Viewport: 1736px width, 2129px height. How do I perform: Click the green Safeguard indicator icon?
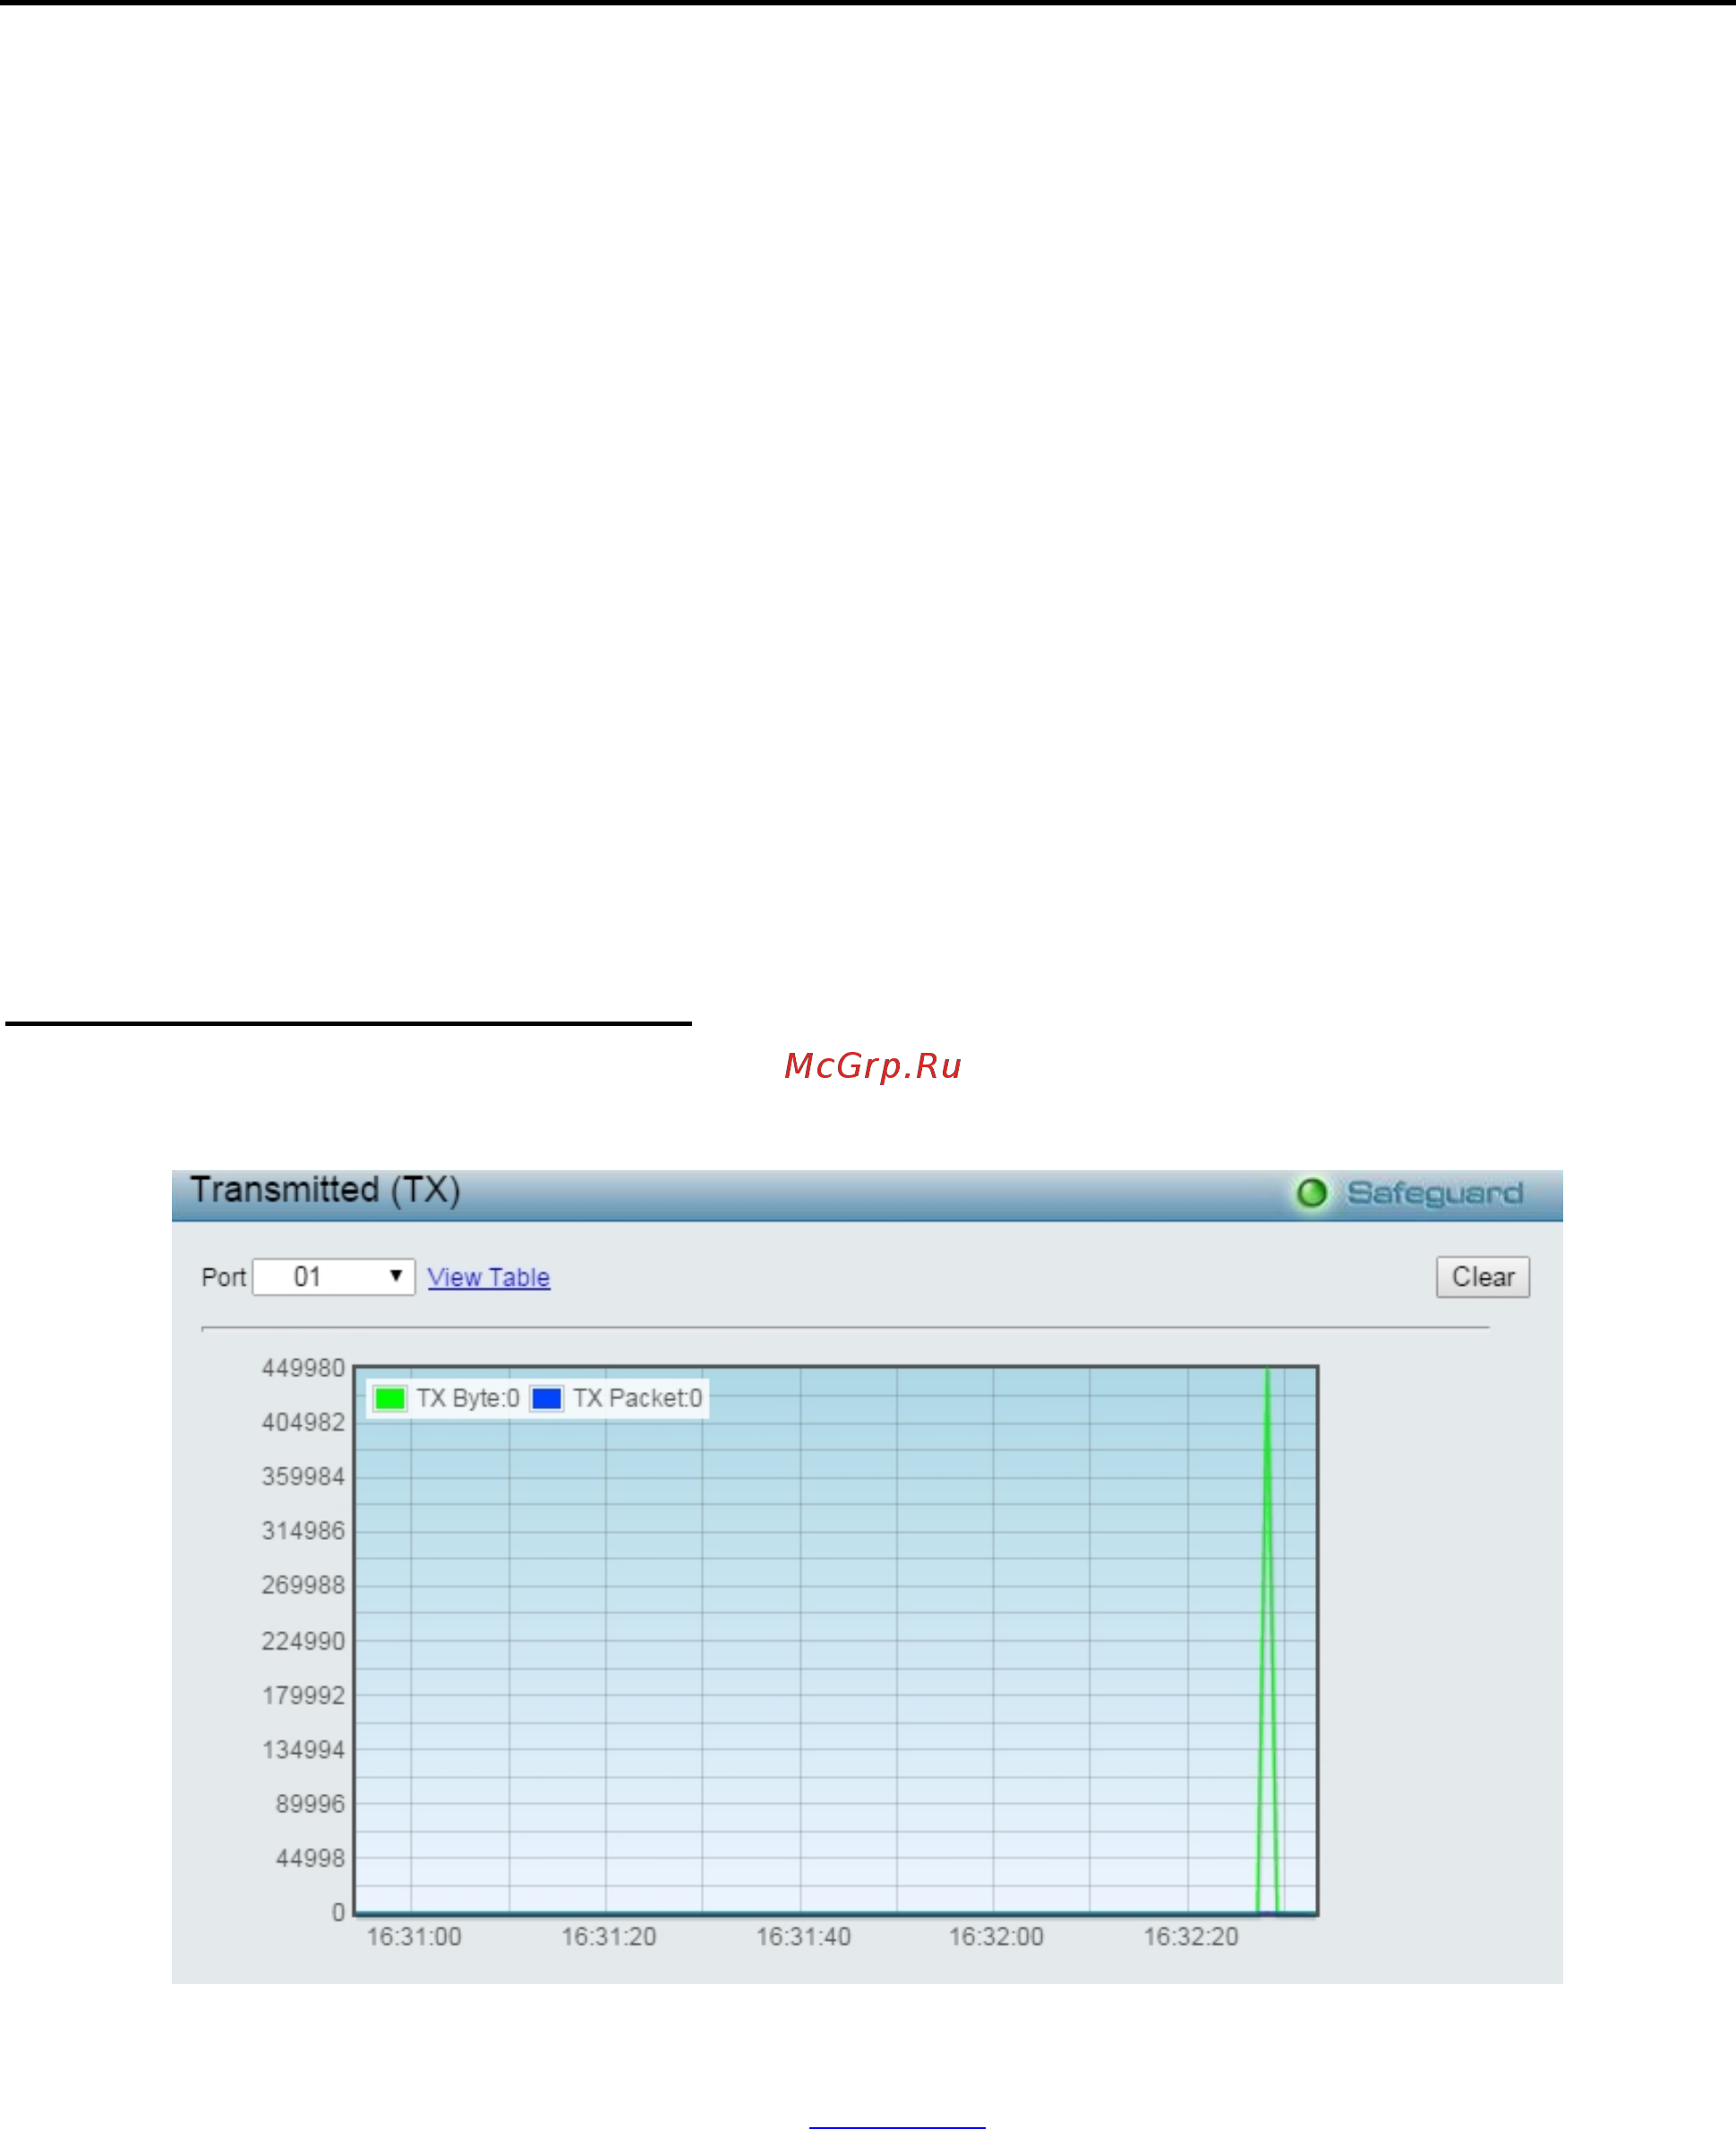[x=1311, y=1192]
